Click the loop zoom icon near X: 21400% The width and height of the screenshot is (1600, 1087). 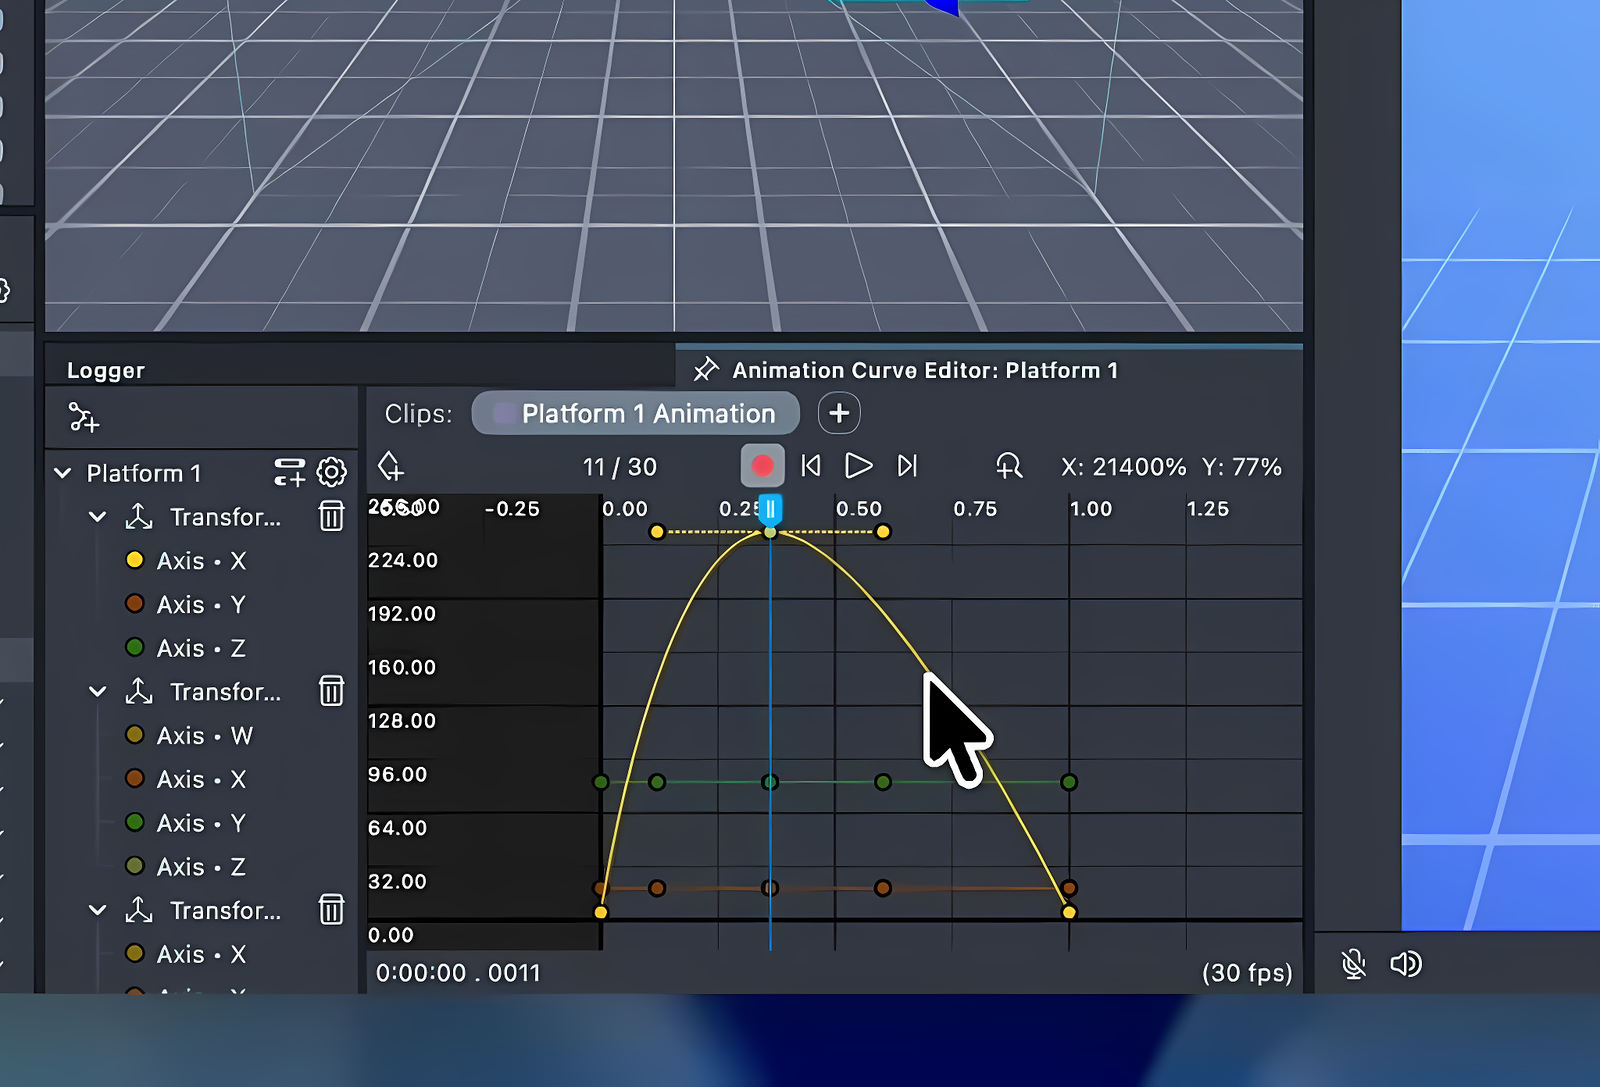1010,465
